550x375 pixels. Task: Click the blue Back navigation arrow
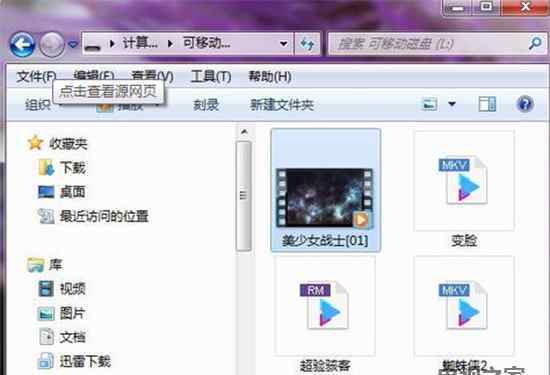(22, 45)
